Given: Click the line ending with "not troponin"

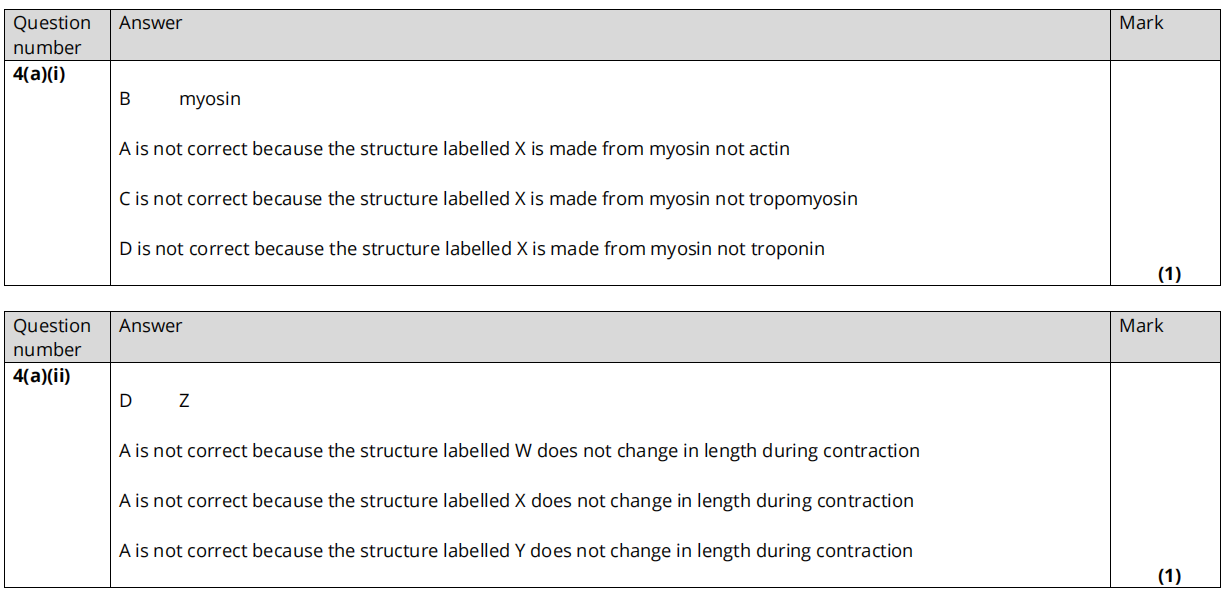Looking at the screenshot, I should (472, 249).
